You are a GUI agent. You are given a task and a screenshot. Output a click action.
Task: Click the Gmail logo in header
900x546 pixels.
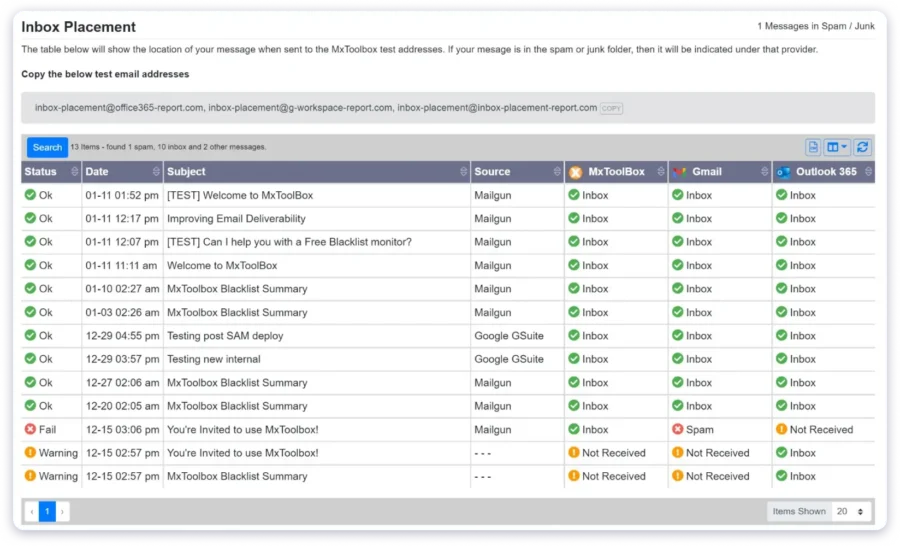680,172
